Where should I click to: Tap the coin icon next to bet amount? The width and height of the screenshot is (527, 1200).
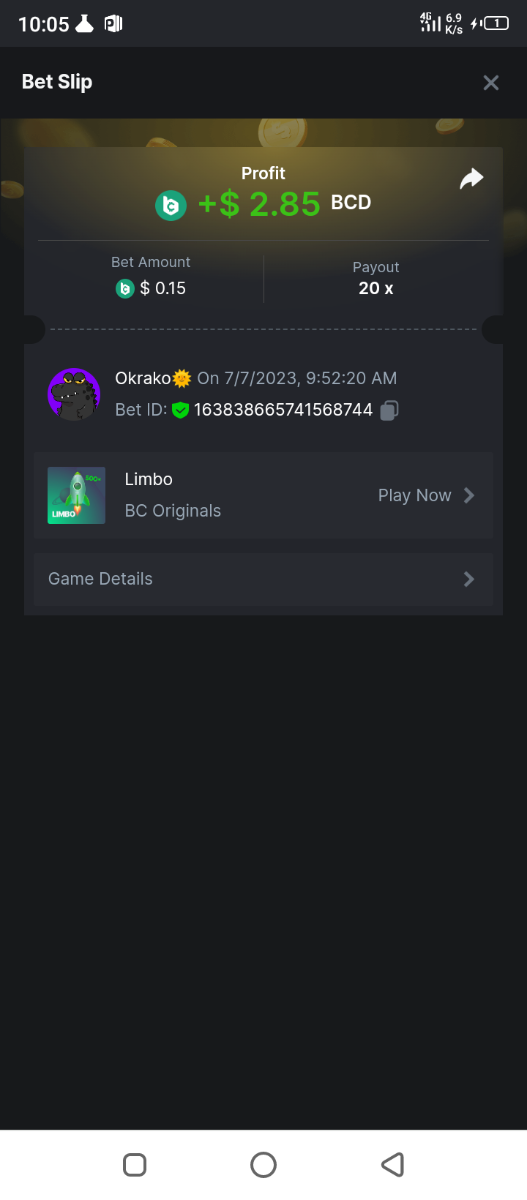[125, 289]
